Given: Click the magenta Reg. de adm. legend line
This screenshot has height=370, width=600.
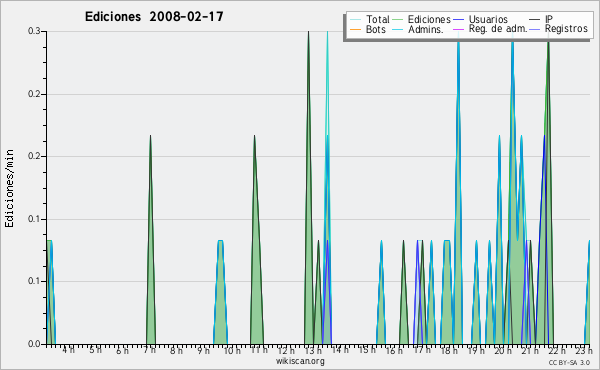Looking at the screenshot, I should click(x=458, y=29).
